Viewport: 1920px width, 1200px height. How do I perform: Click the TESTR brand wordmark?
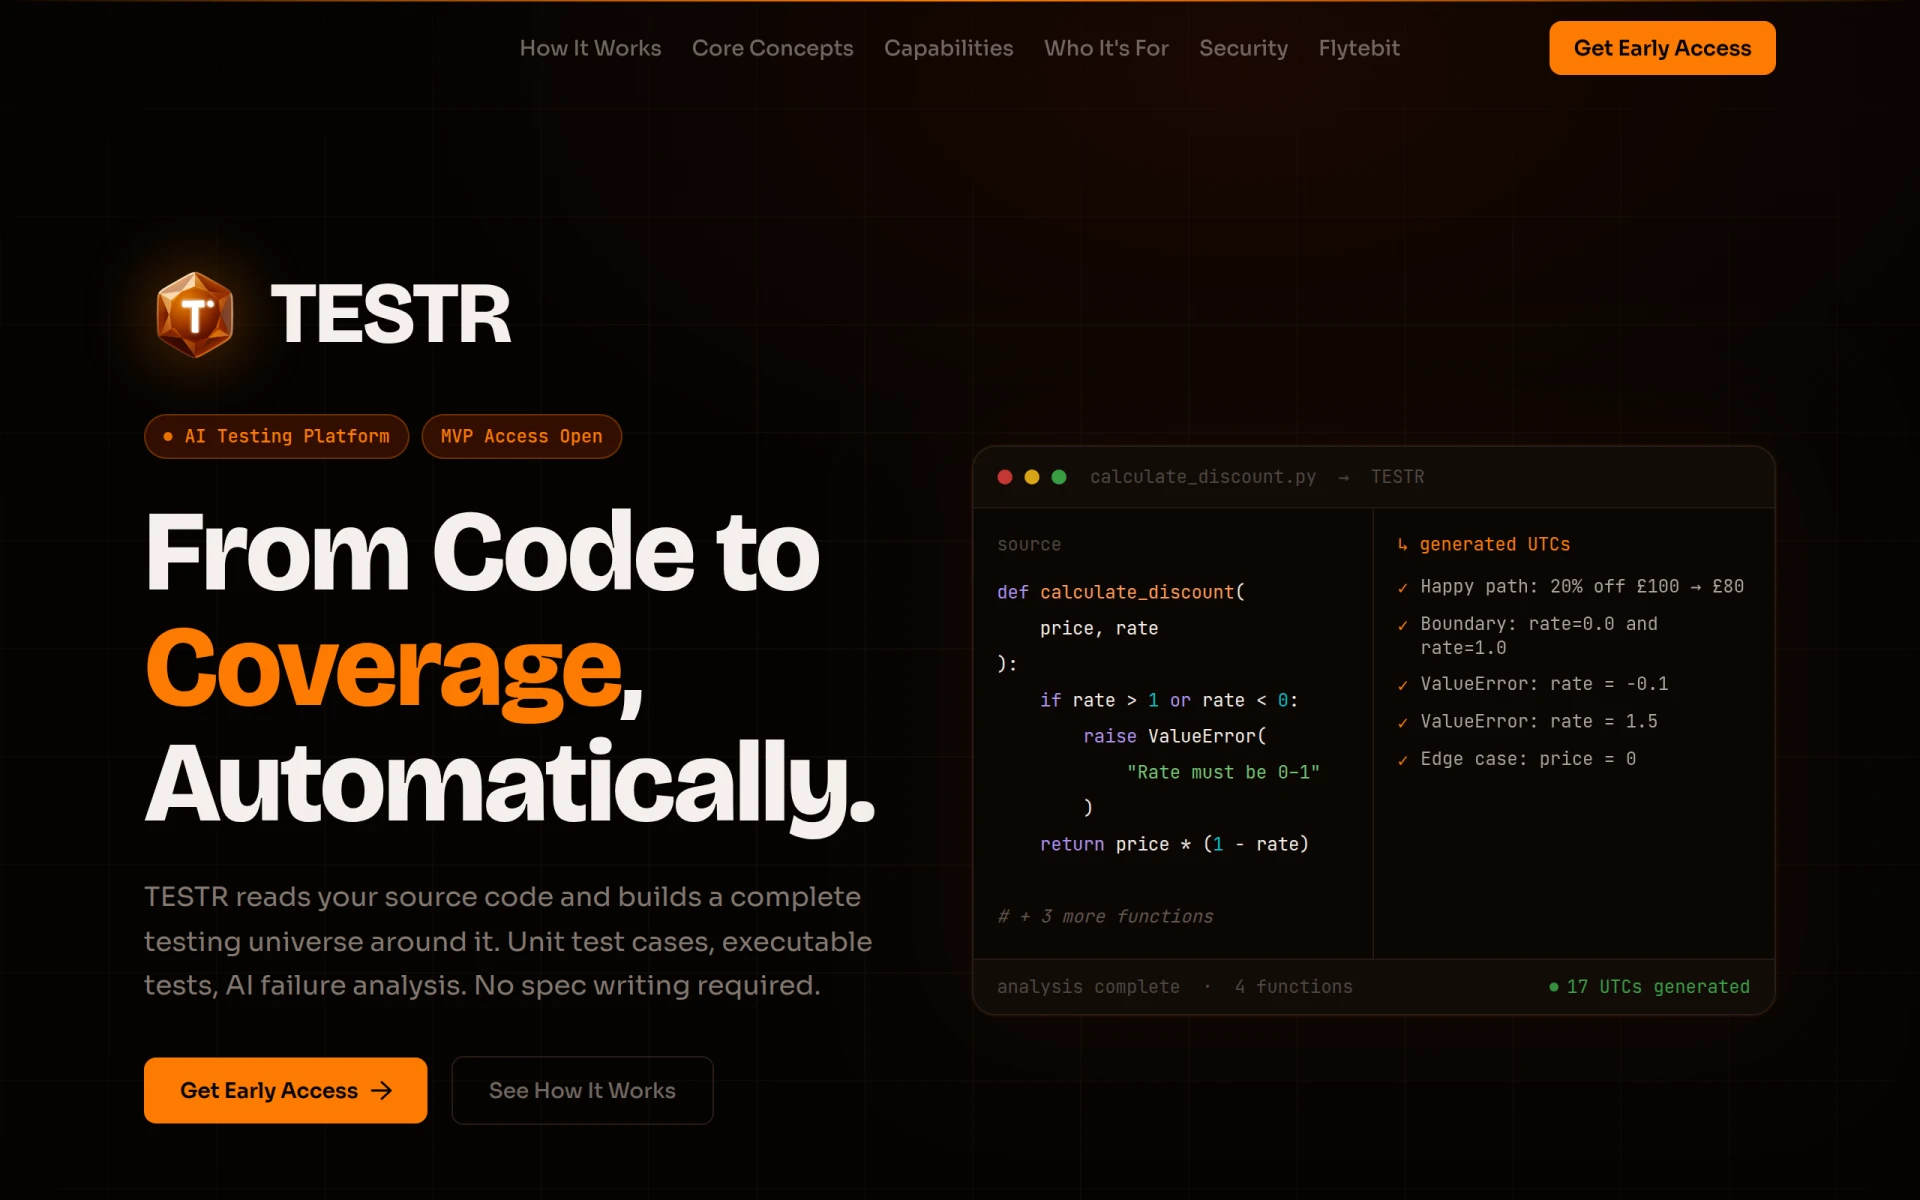click(x=391, y=315)
